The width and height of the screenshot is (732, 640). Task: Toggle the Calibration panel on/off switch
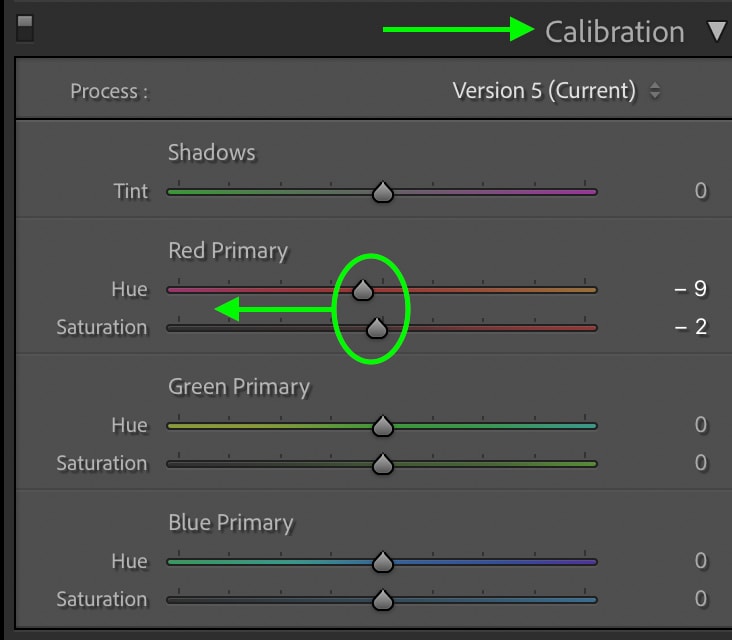25,28
